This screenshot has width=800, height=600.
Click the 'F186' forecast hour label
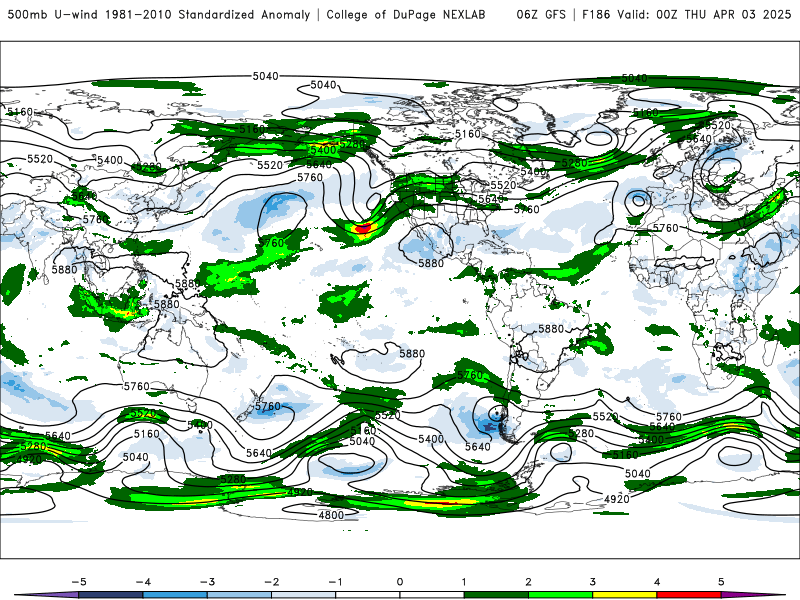pos(595,15)
